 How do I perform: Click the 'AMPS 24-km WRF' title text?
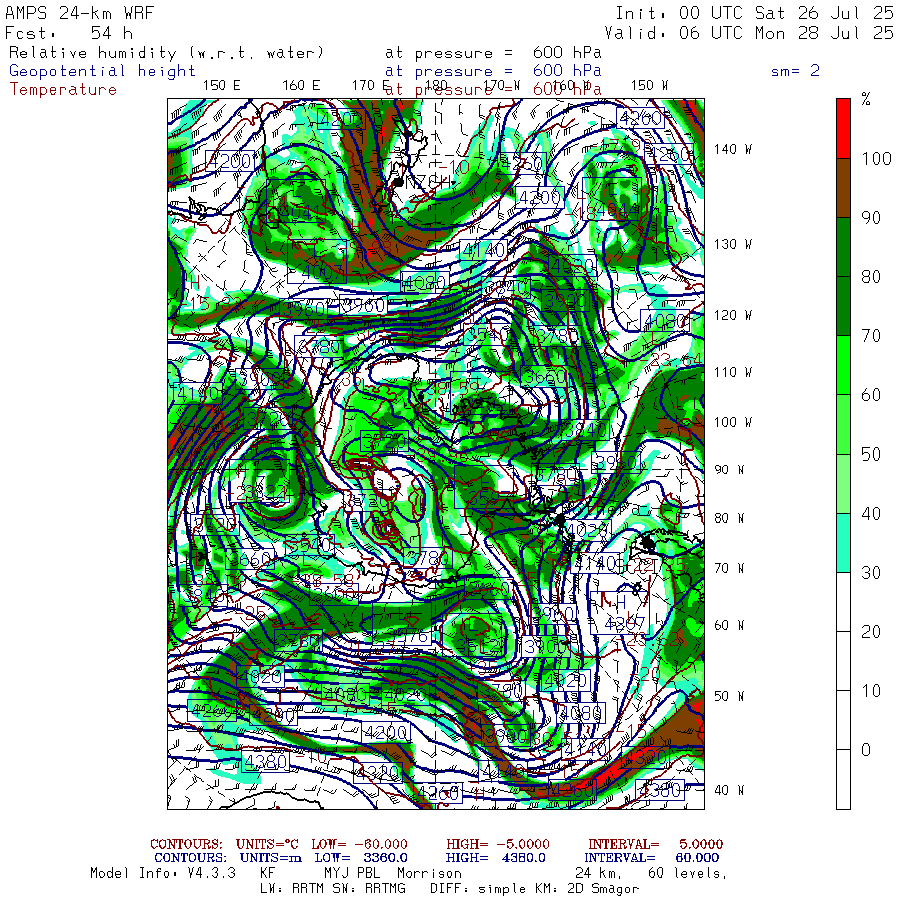79,13
